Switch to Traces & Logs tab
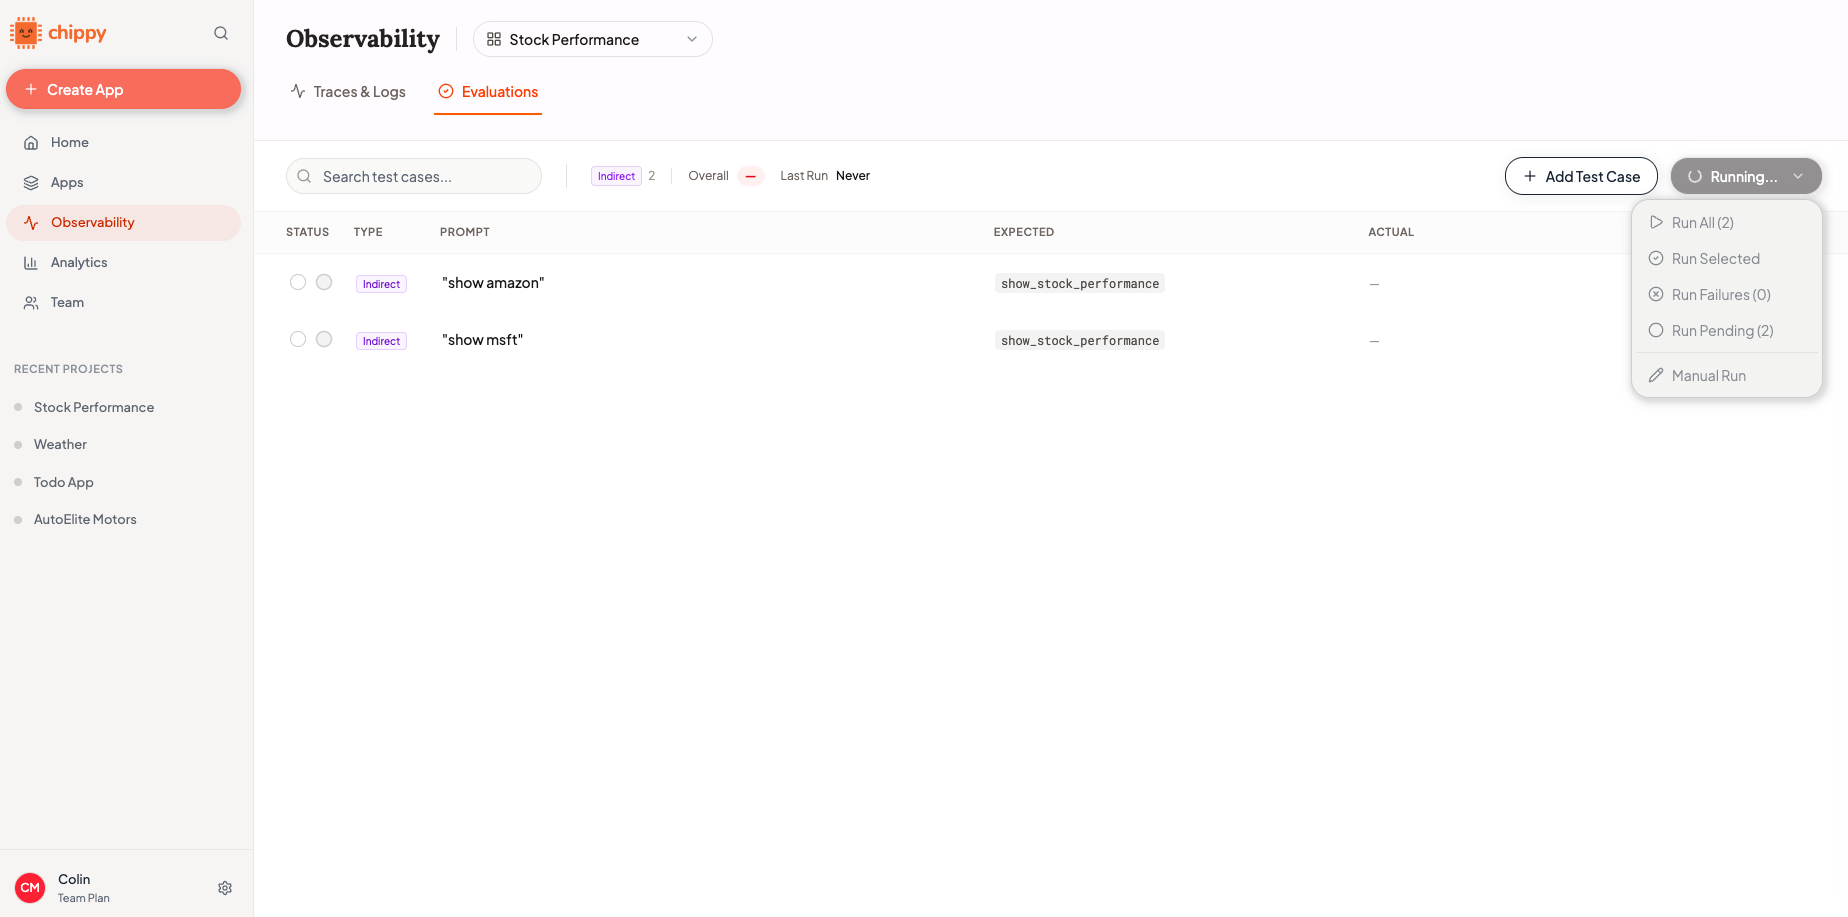The height and width of the screenshot is (917, 1848). click(x=348, y=92)
